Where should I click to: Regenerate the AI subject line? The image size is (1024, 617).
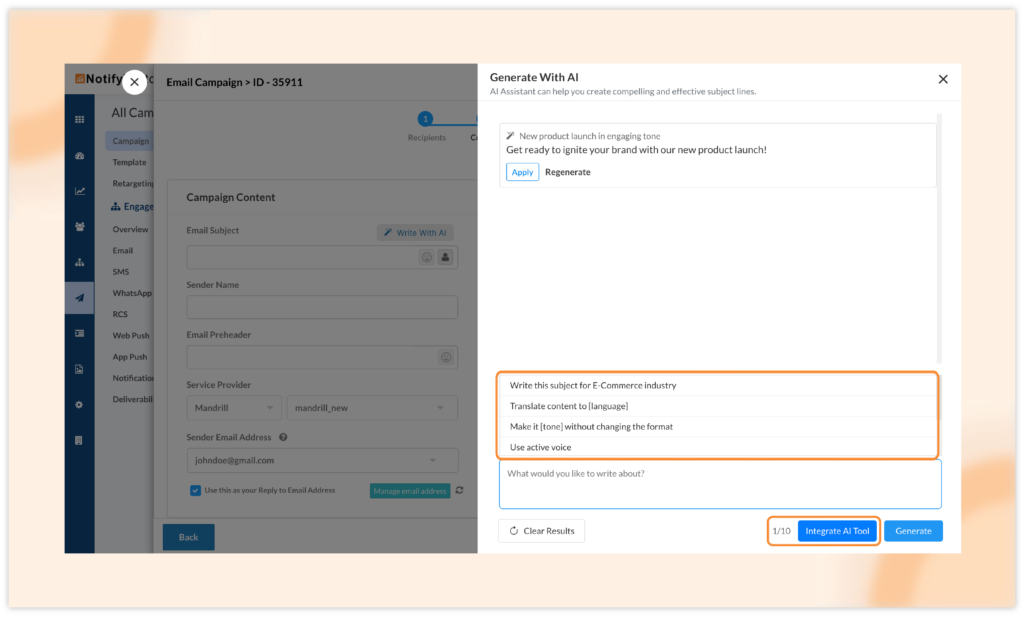click(x=568, y=172)
